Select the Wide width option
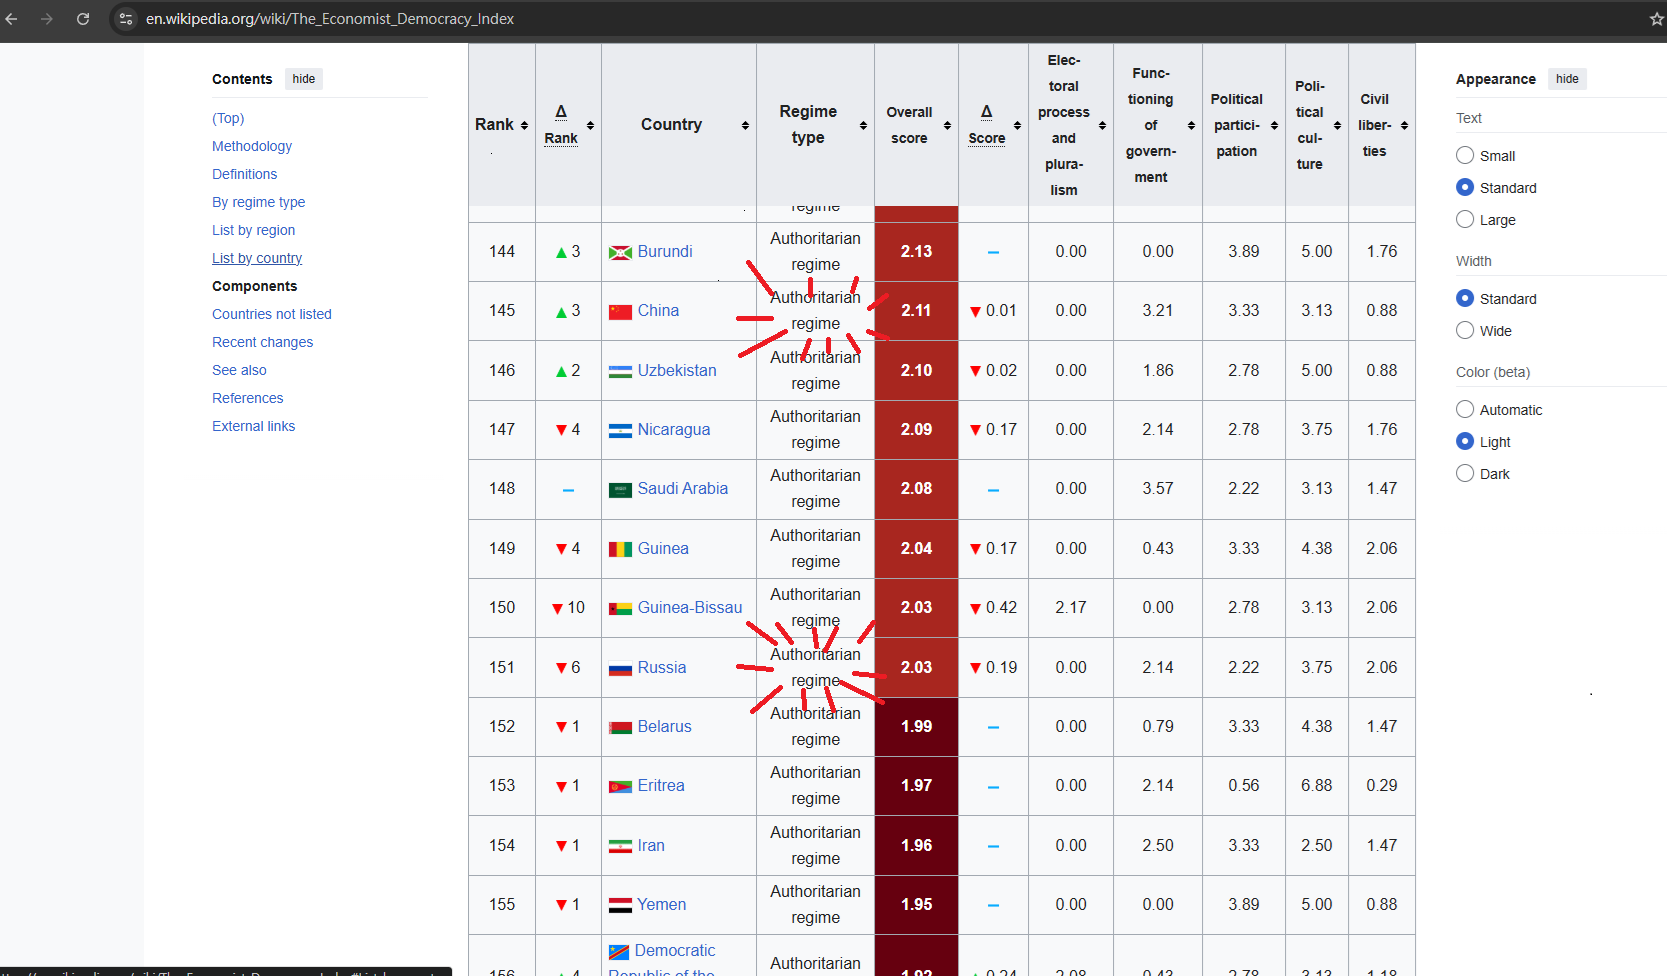This screenshot has width=1667, height=976. [1465, 331]
